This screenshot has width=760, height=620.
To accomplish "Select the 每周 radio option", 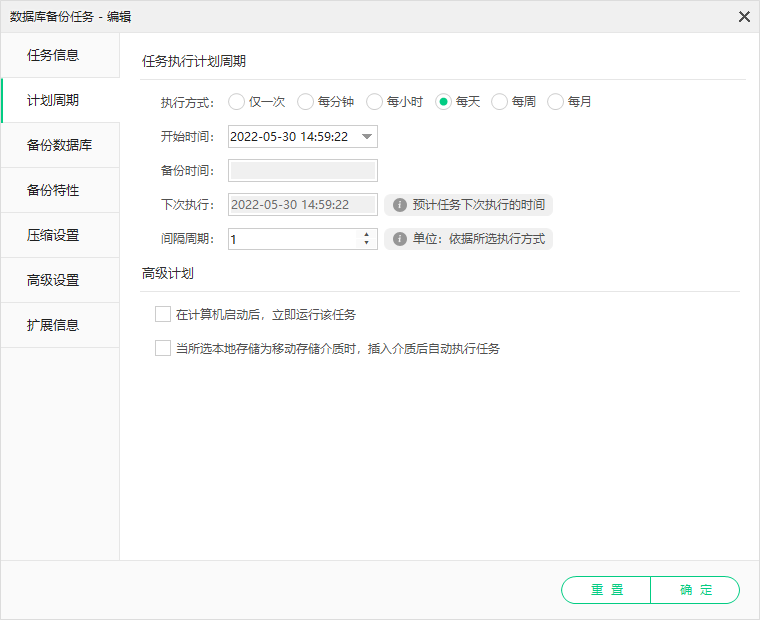I will point(499,102).
